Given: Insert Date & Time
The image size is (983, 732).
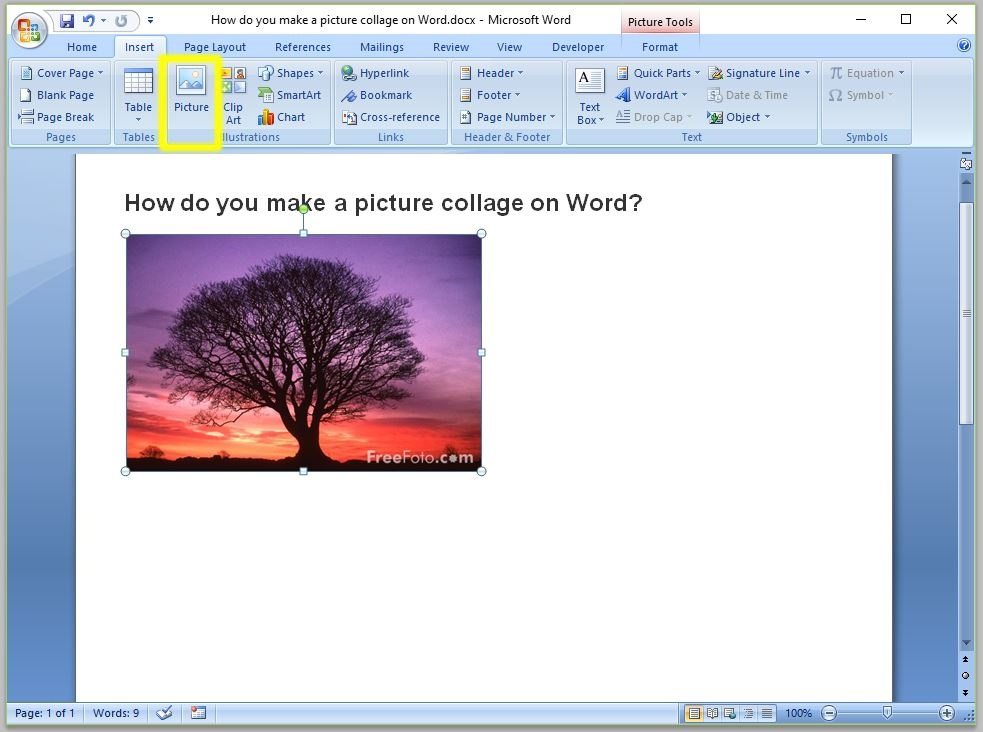Looking at the screenshot, I should click(x=747, y=95).
